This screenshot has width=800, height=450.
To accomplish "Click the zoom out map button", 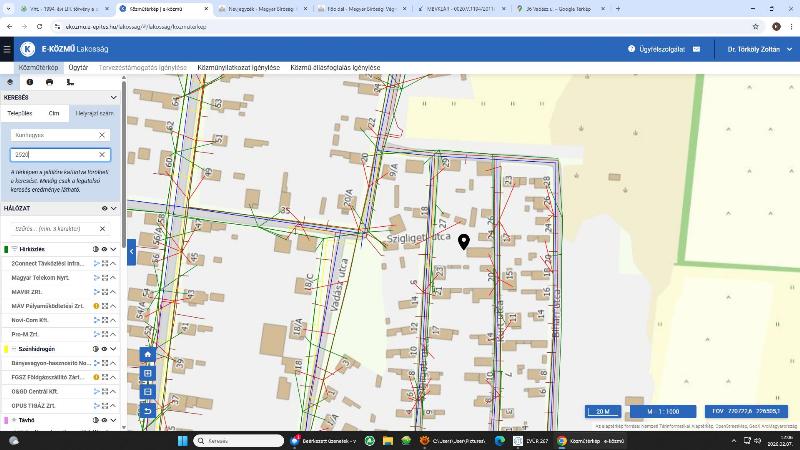I will click(148, 392).
